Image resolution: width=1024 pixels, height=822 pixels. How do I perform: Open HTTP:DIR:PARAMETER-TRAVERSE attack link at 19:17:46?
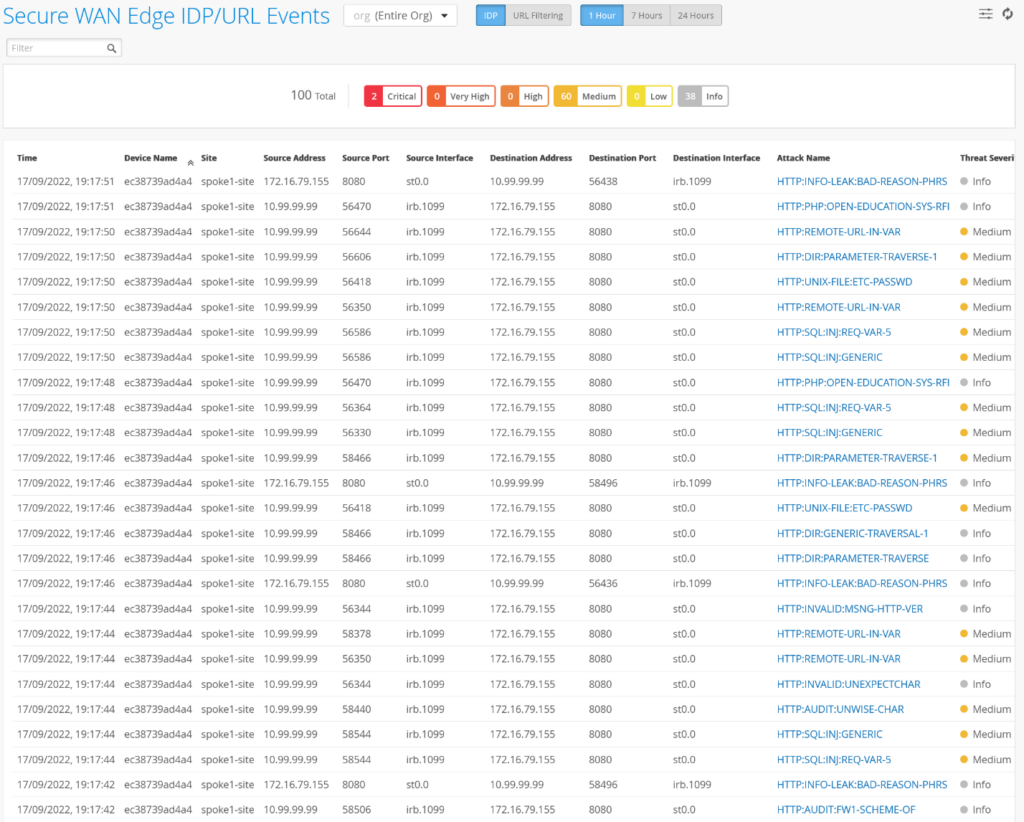tap(853, 558)
